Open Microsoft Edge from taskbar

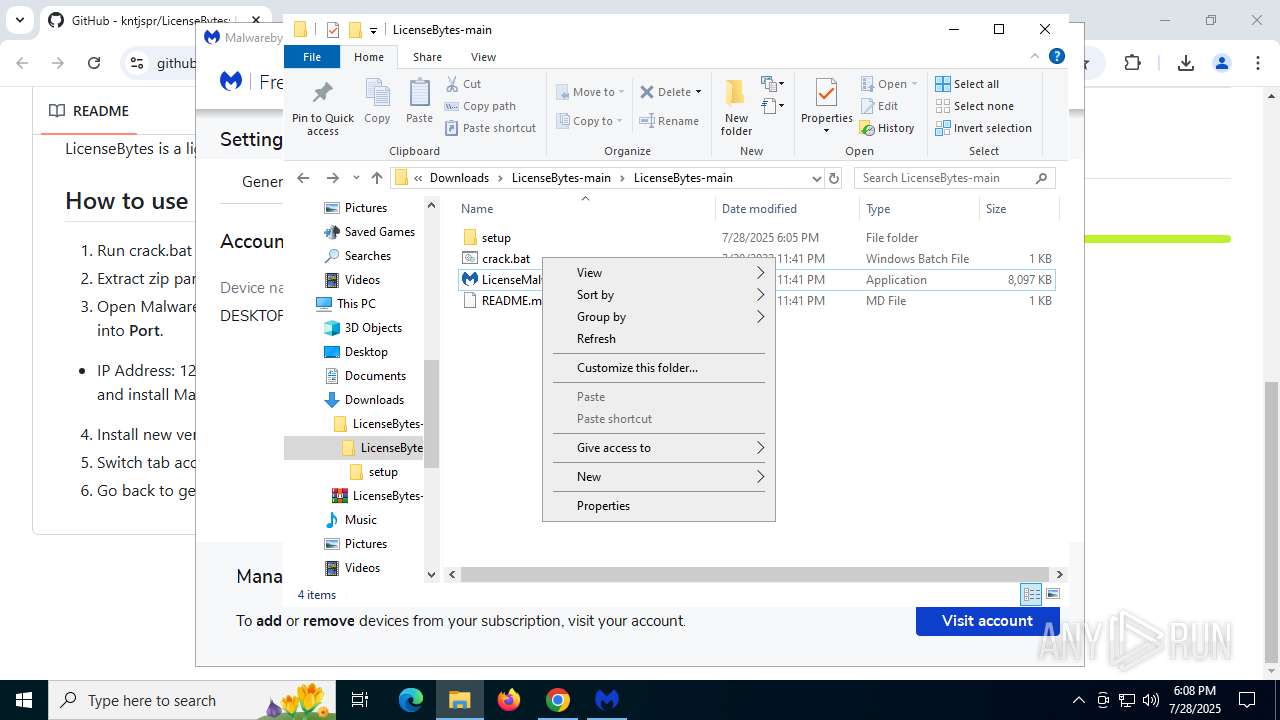411,700
